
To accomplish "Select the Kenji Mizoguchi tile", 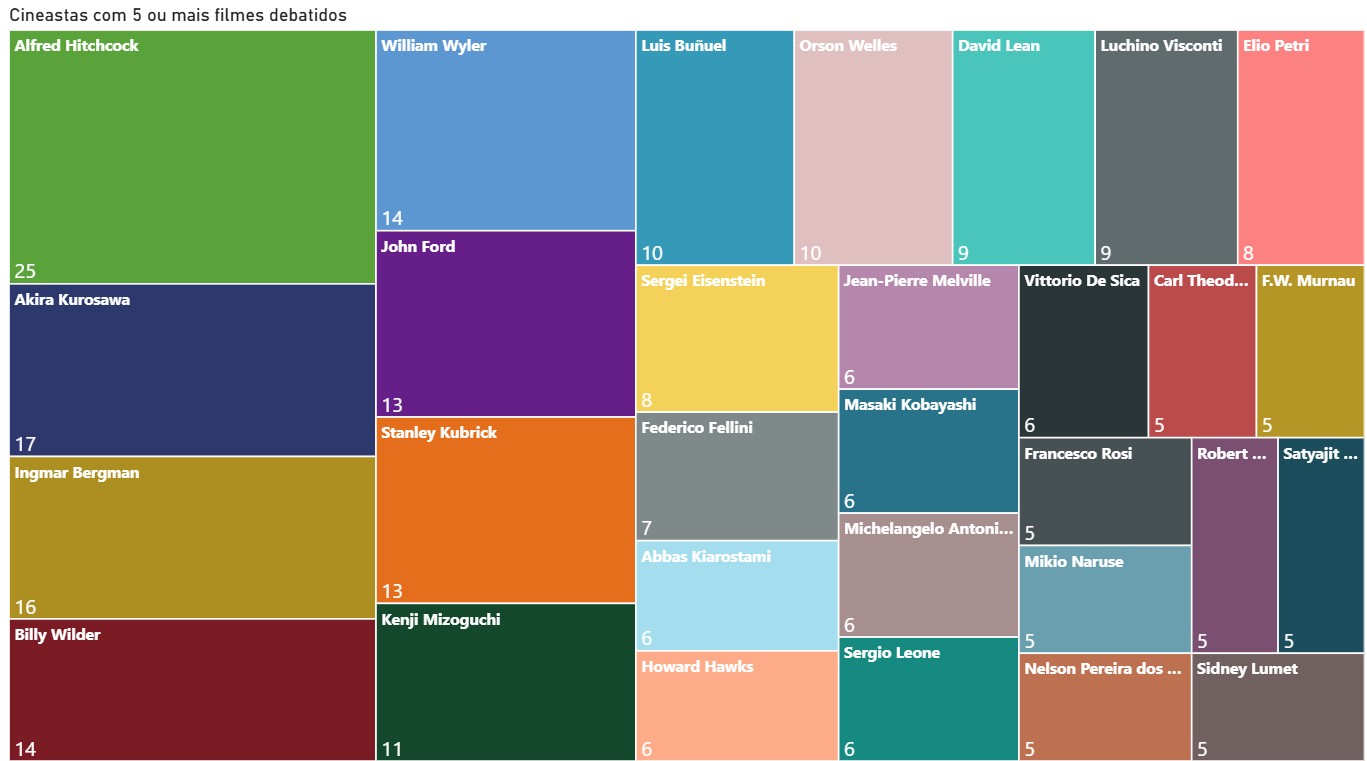I will 506,682.
